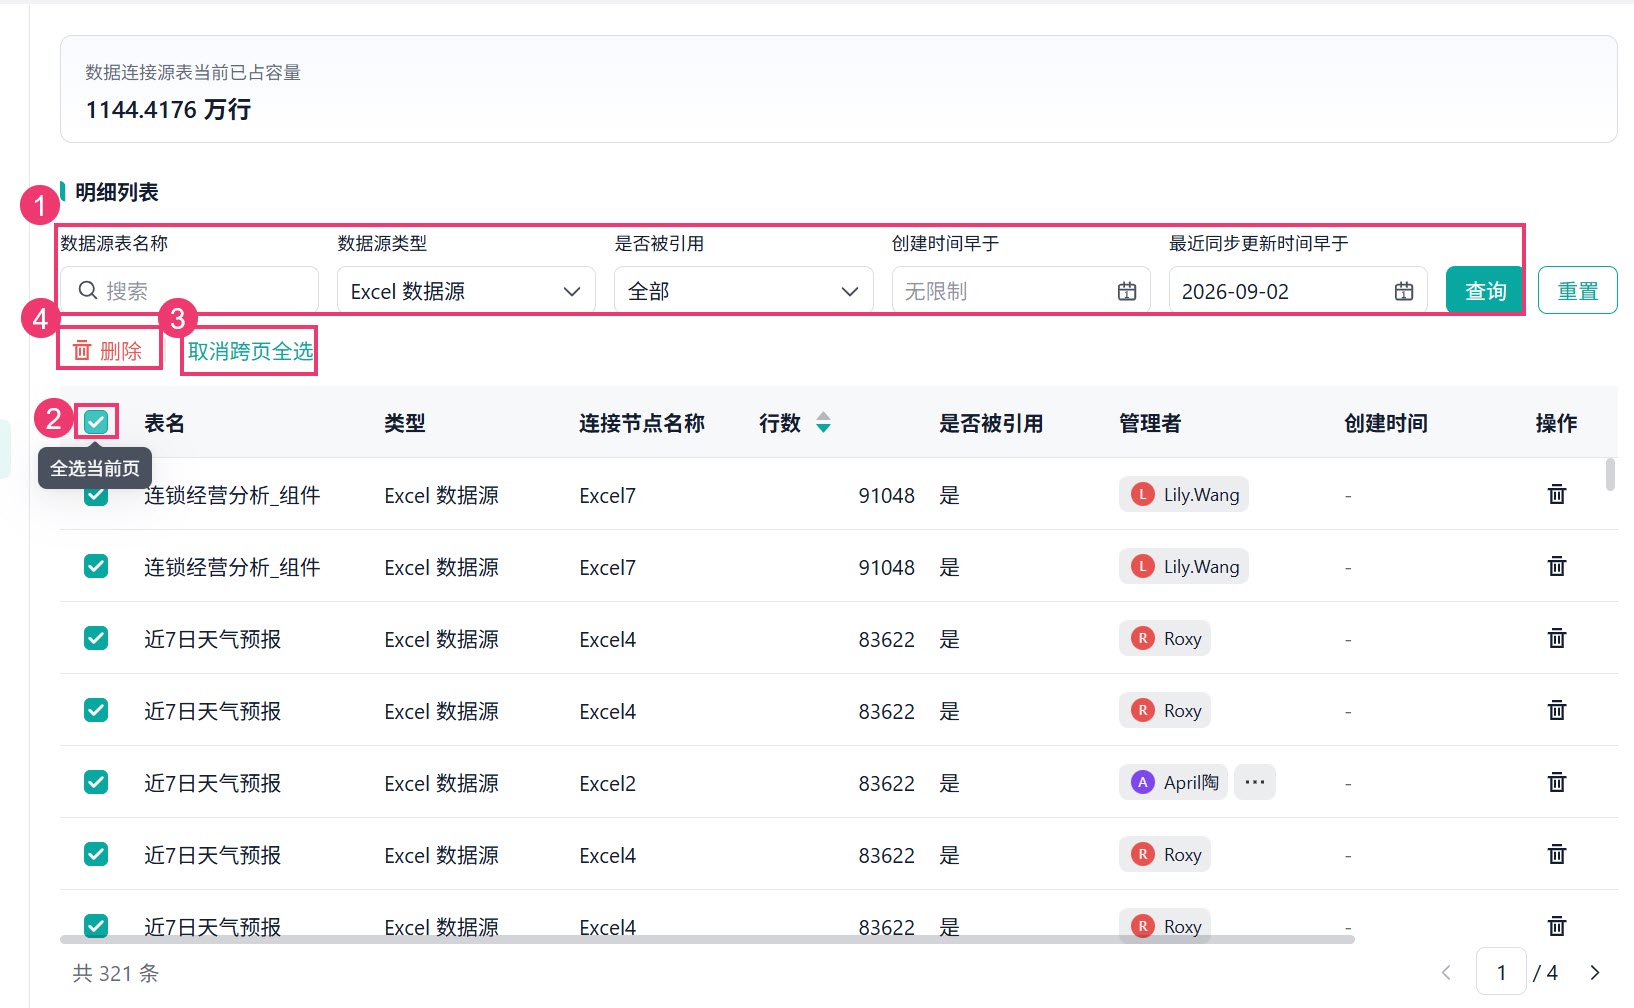
Task: Click the 1144.4176 万行 capacity value
Action: [x=168, y=109]
